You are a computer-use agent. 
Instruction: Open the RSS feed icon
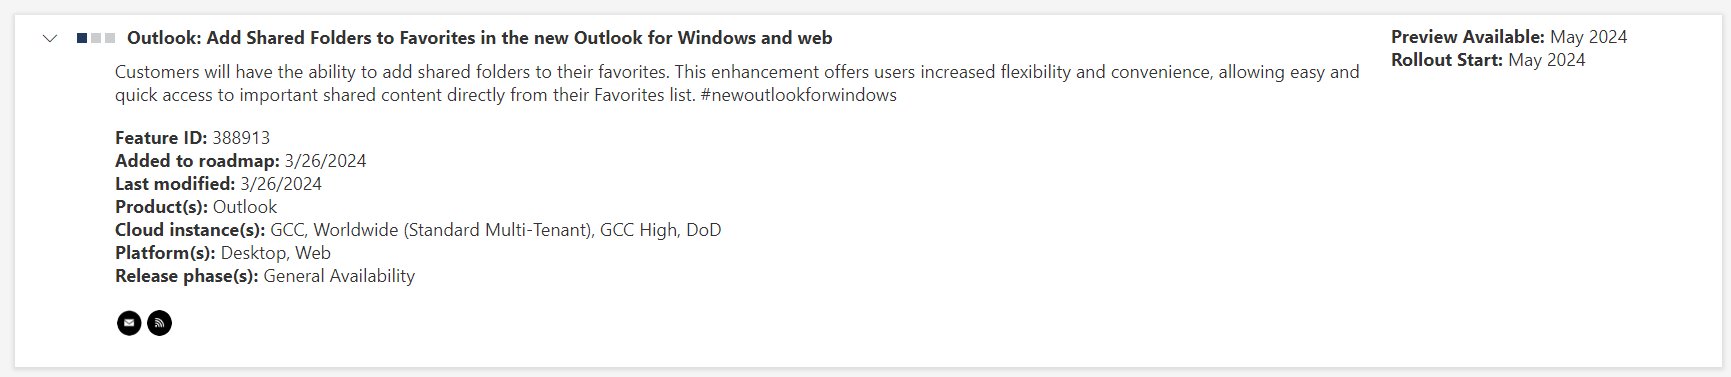point(159,323)
